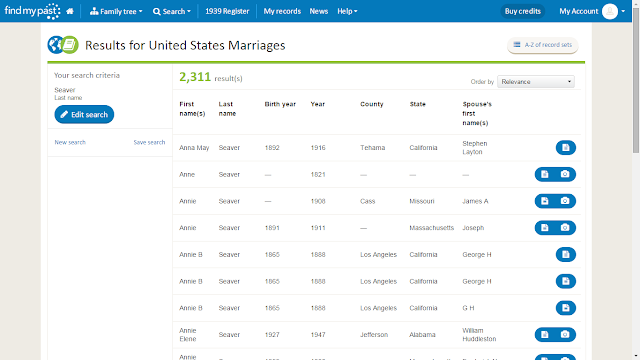Click the Missouri state cell
The image size is (640, 360).
(x=422, y=201)
